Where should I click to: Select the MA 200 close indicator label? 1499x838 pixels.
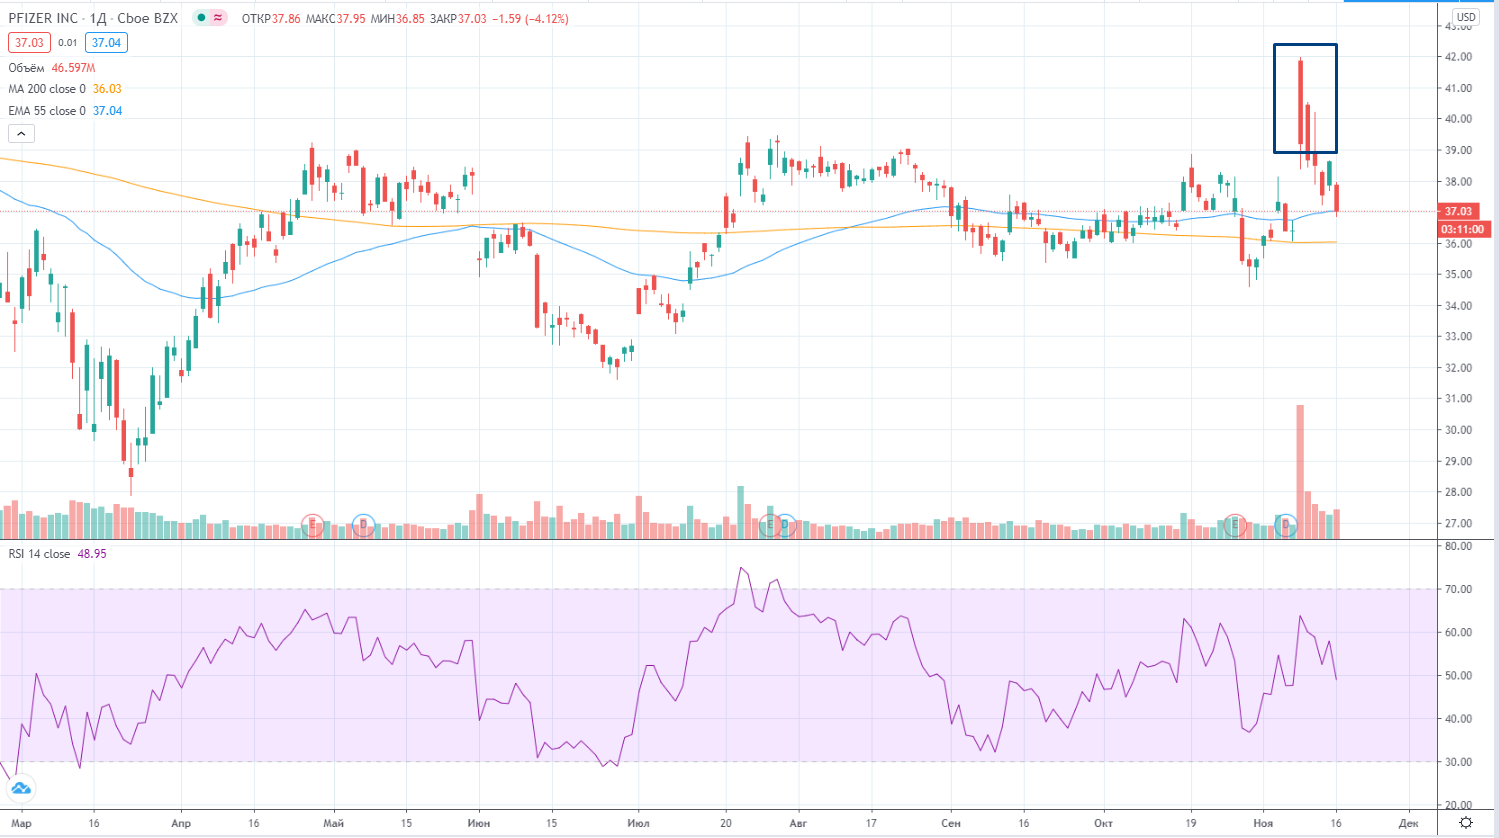click(x=47, y=89)
